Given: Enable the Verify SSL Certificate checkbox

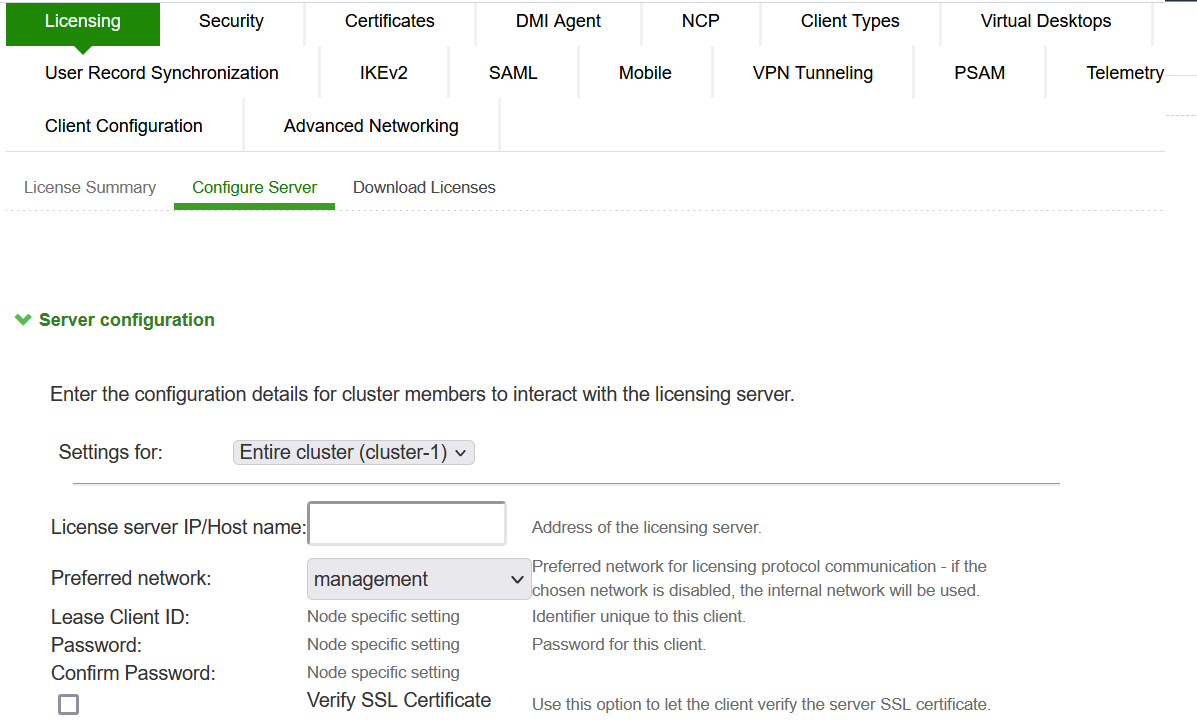Looking at the screenshot, I should [68, 704].
